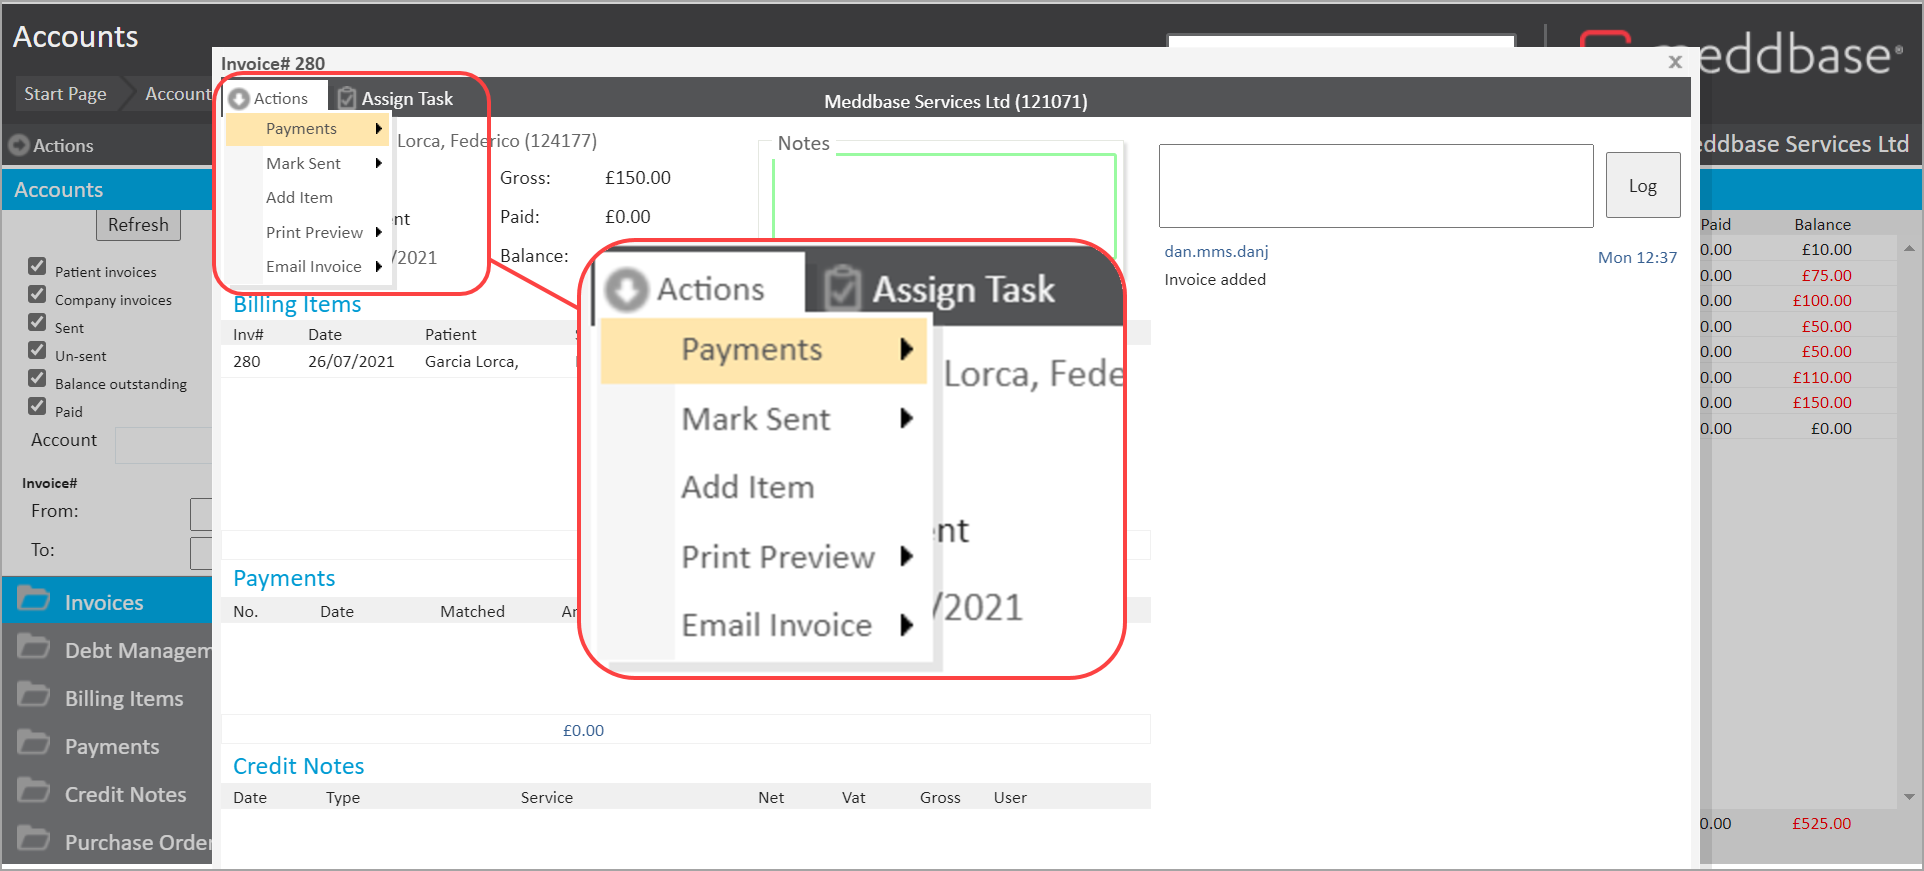The height and width of the screenshot is (871, 1924).
Task: Choose Print Preview menu entry
Action: 307,232
